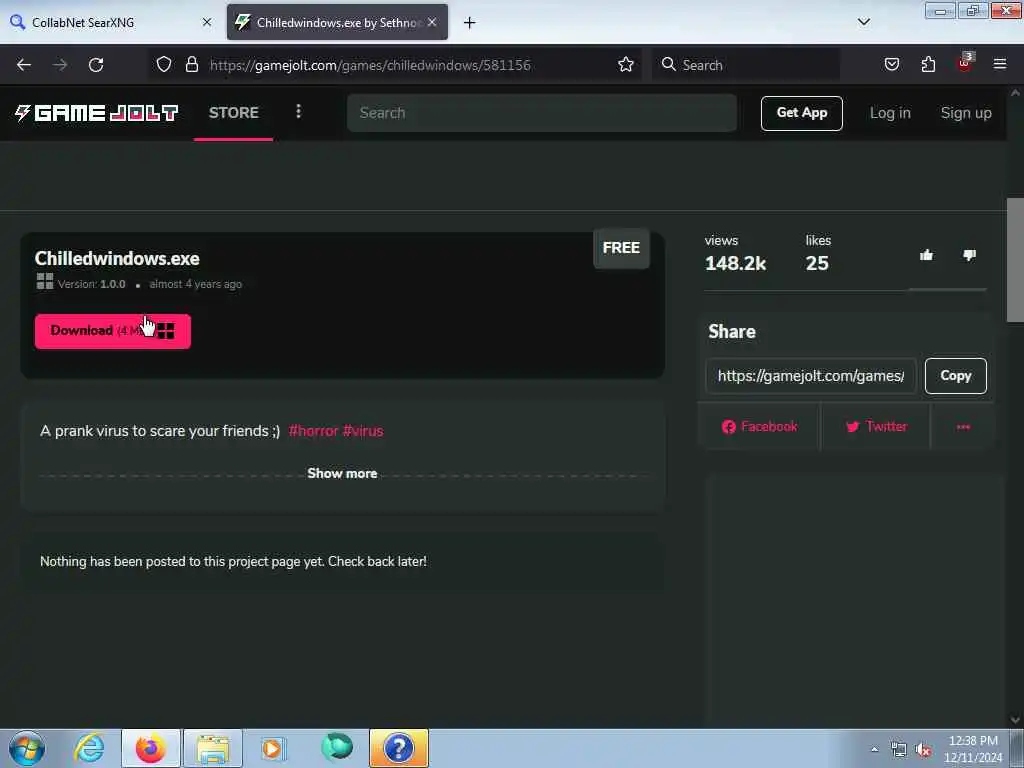Image resolution: width=1024 pixels, height=768 pixels.
Task: Open the Sign up link
Action: pos(966,113)
